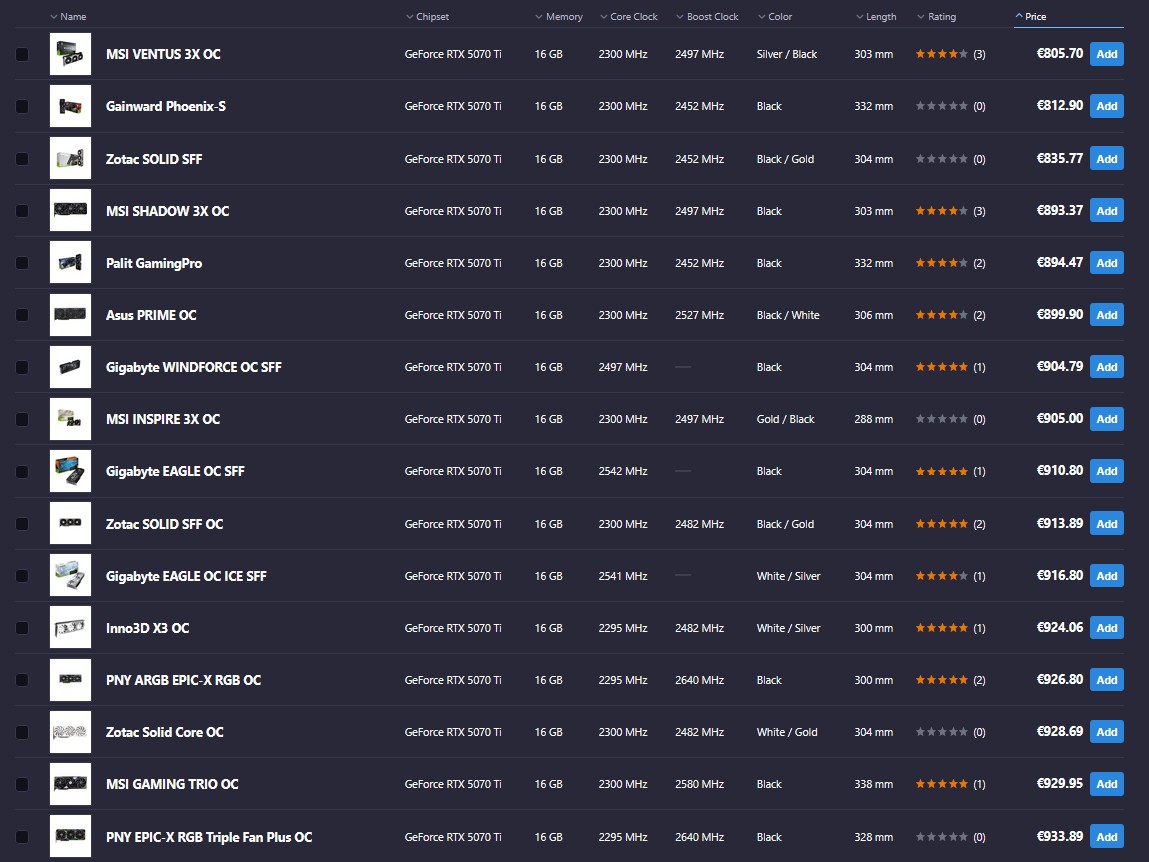
Task: View MSI SHADOW 3X OC thumbnail image
Action: pos(70,210)
